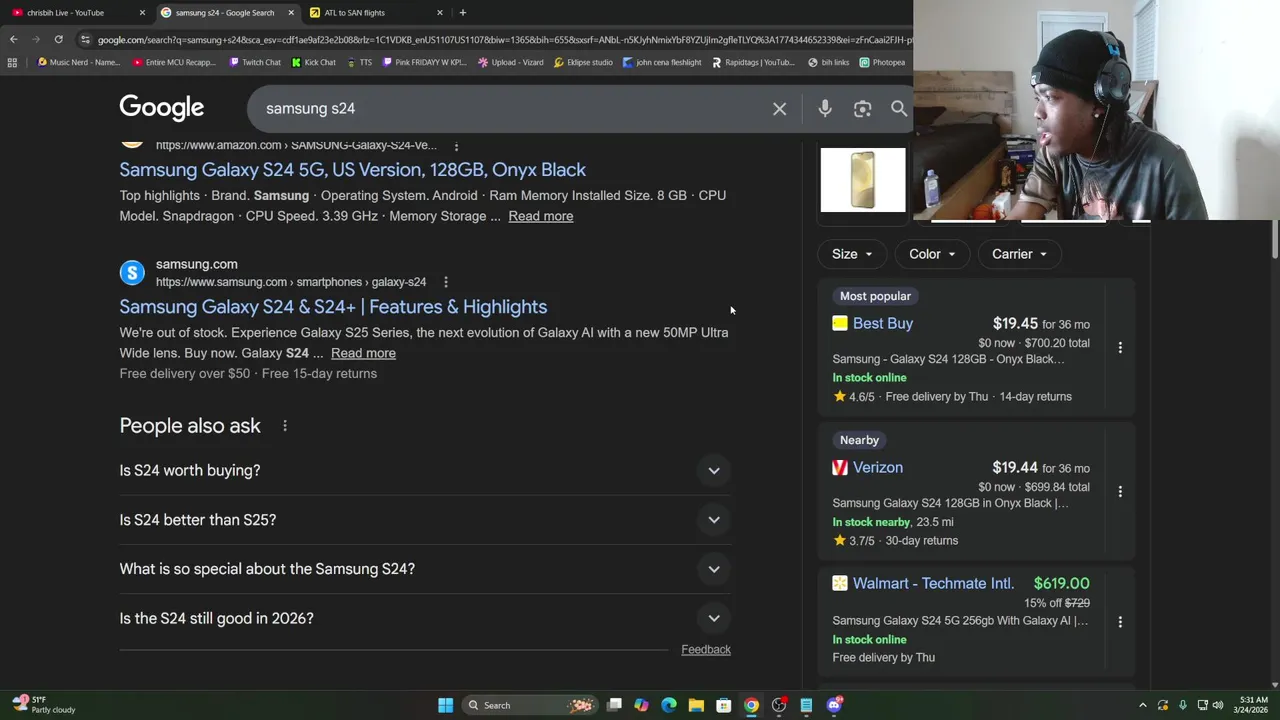This screenshot has height=720, width=1280.
Task: Open a new browser tab
Action: 462,12
